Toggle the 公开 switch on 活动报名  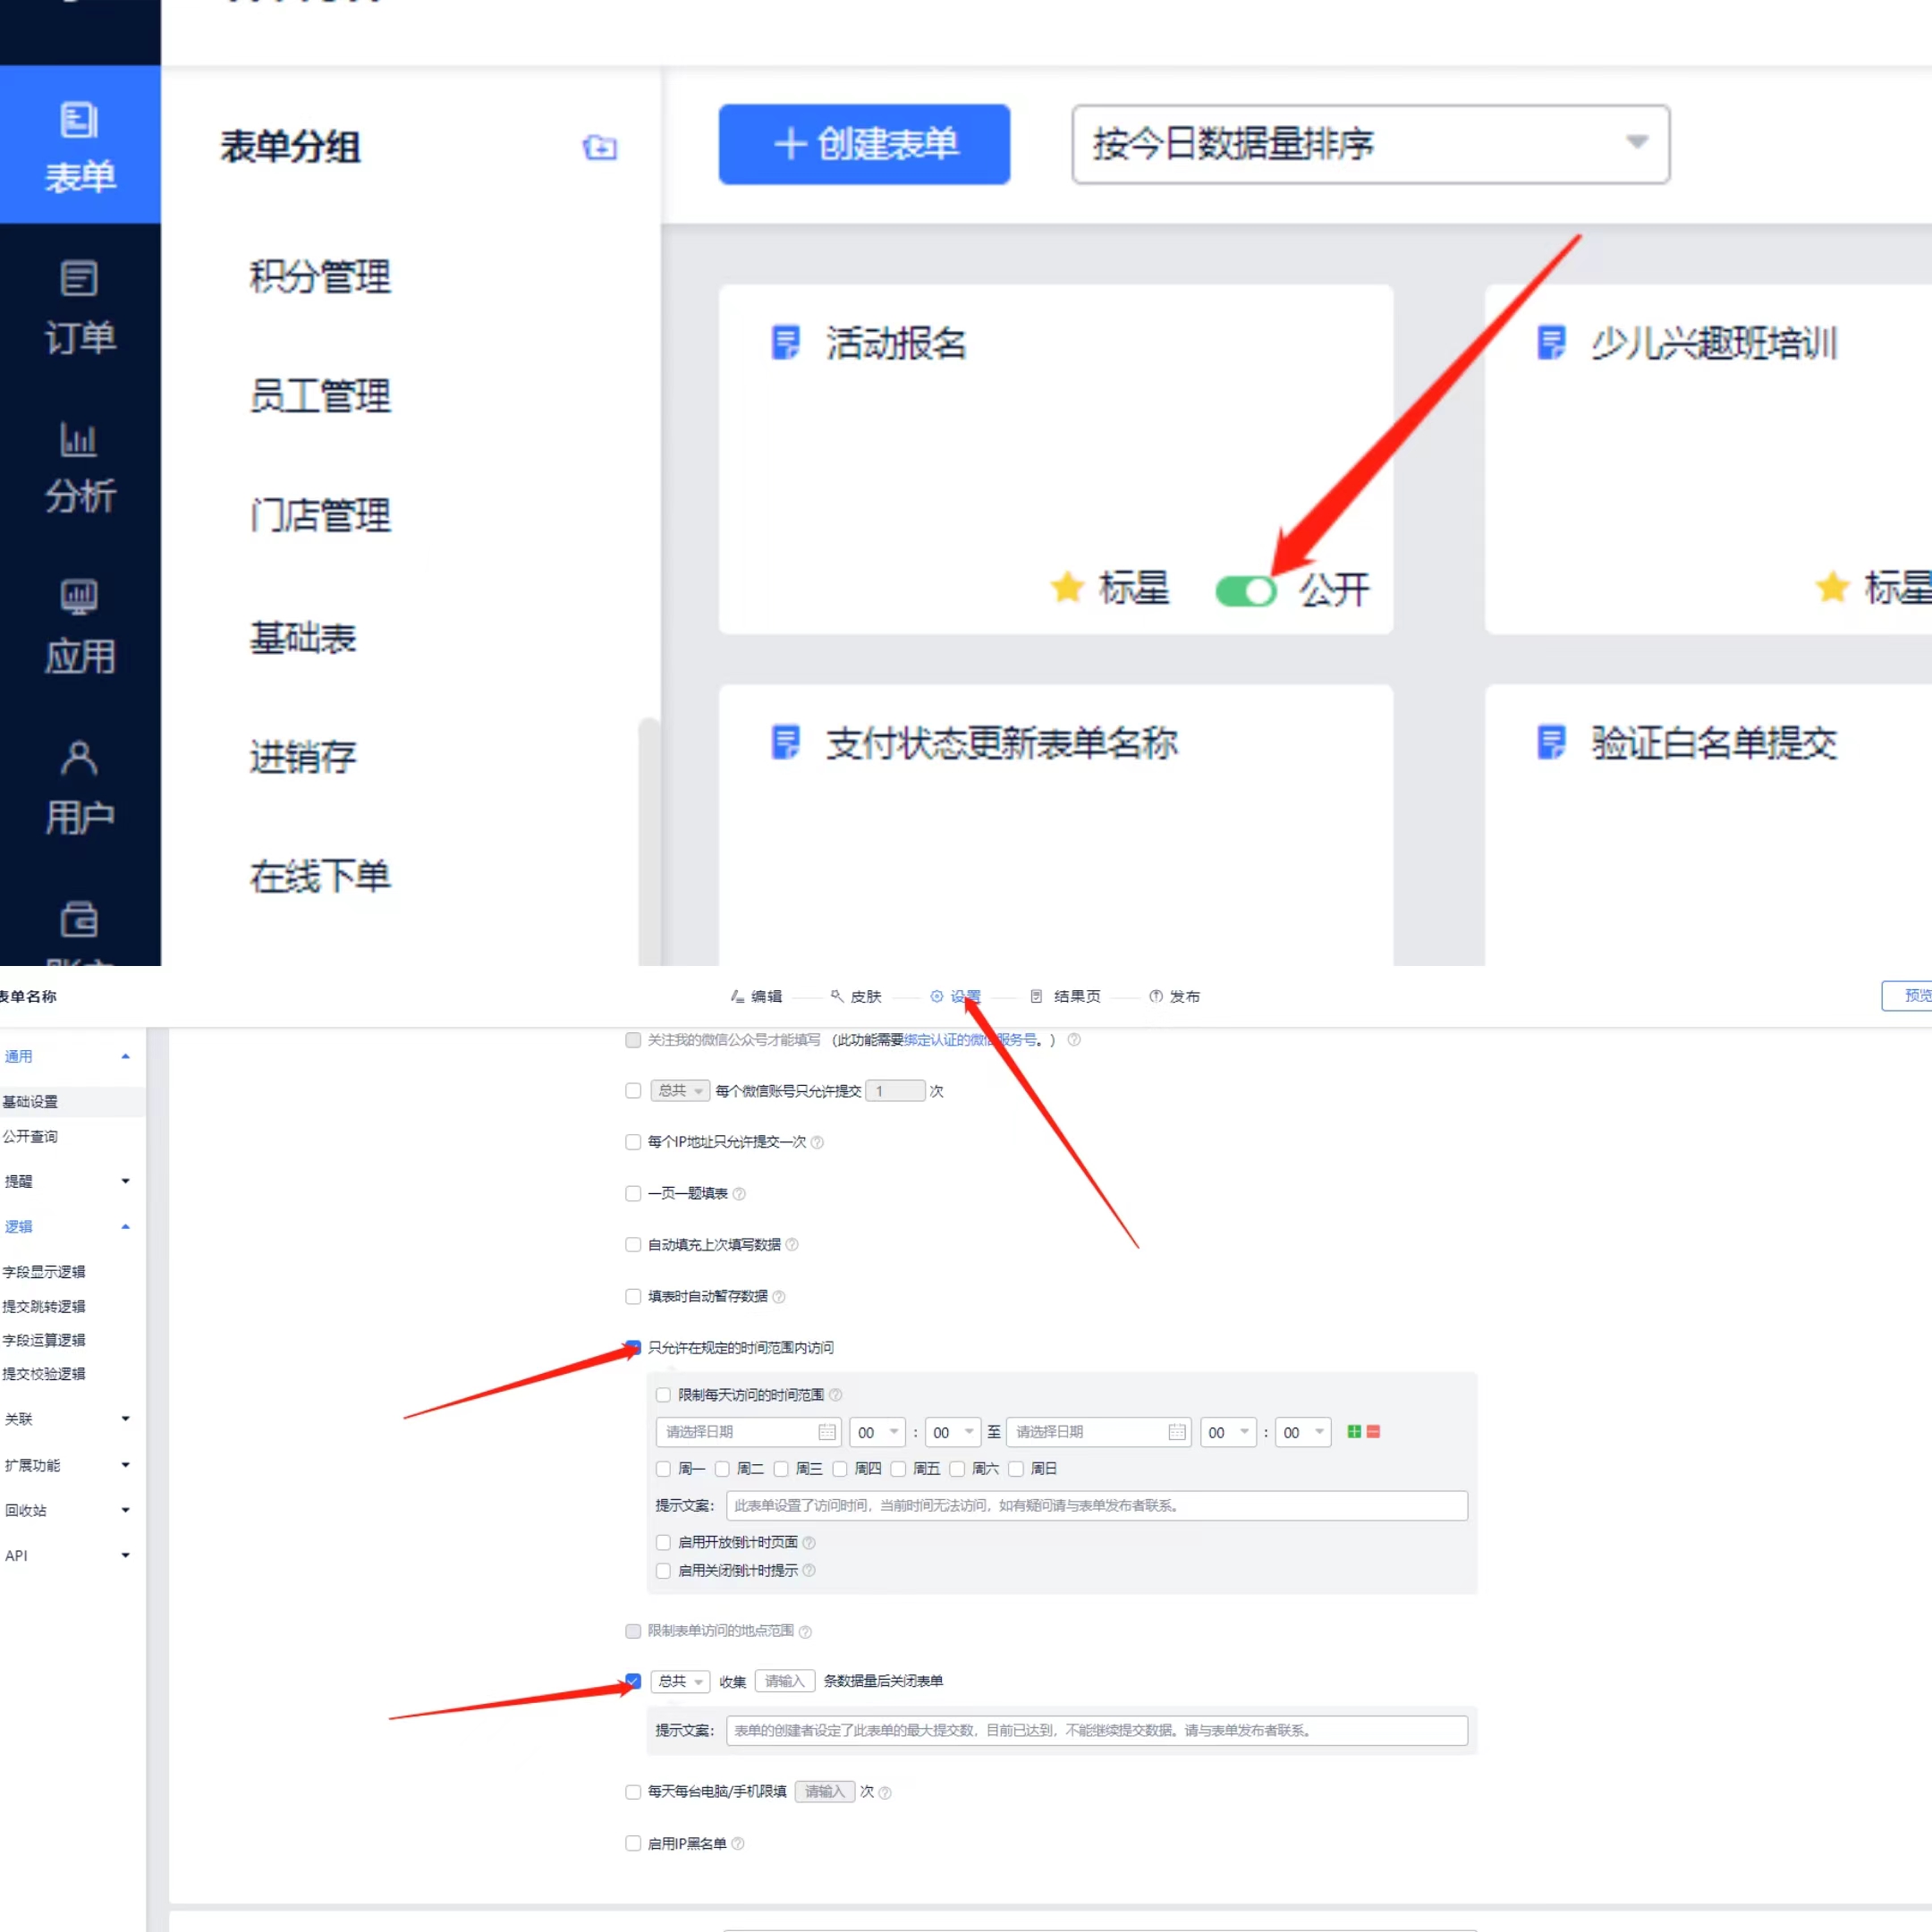pyautogui.click(x=1245, y=590)
